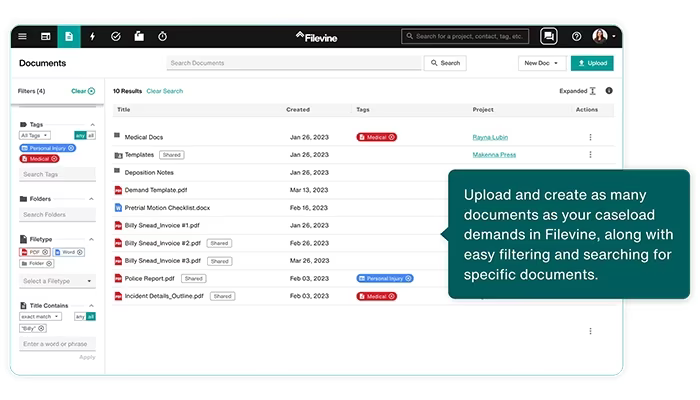700x400 pixels.
Task: Sort by the Tags column header
Action: point(362,109)
